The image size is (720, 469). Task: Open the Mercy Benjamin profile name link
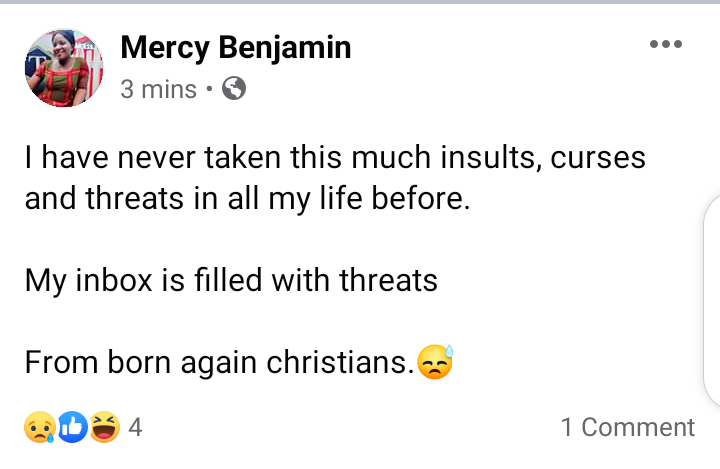tap(235, 47)
